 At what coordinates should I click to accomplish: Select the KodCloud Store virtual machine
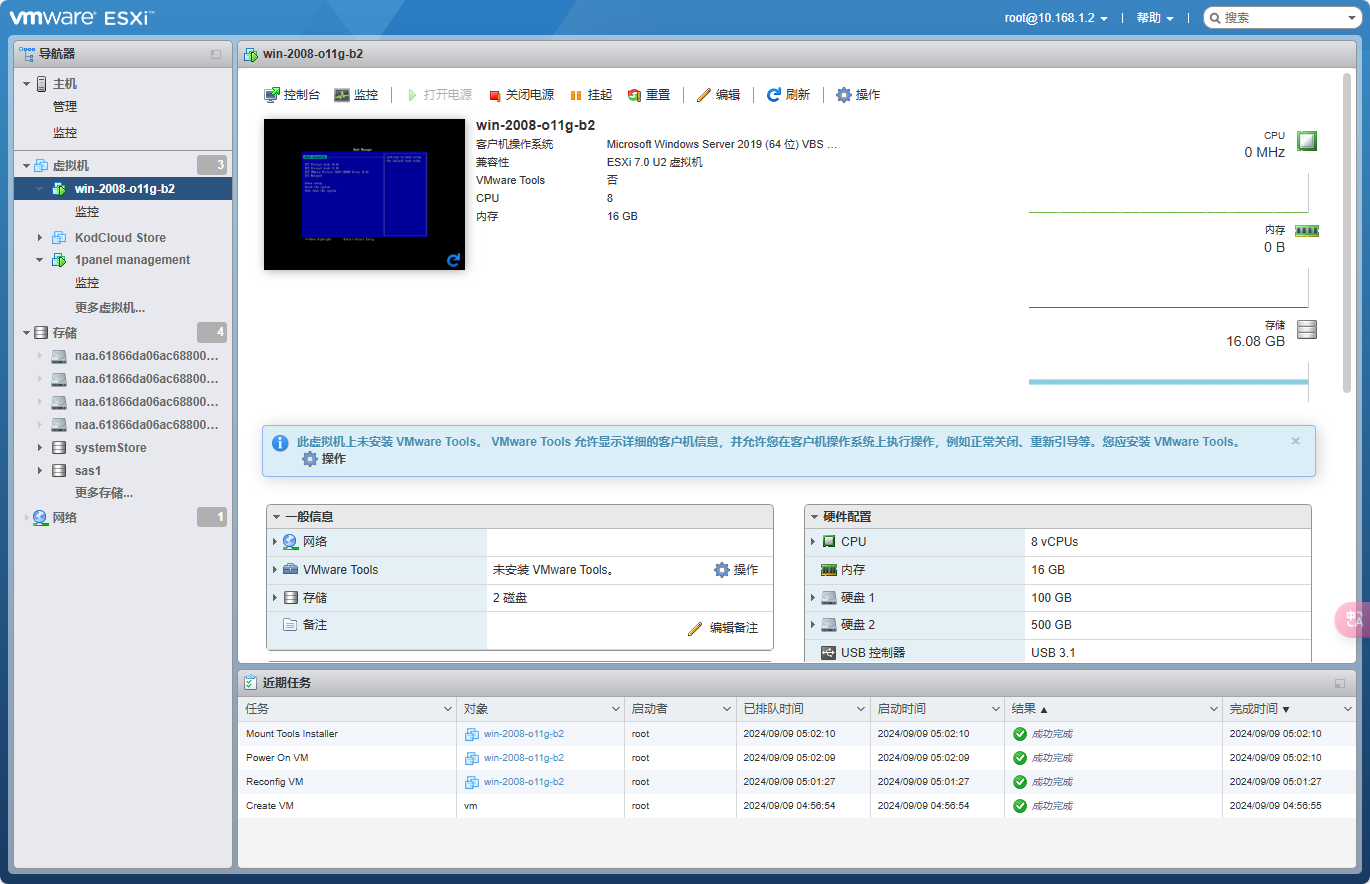point(120,238)
